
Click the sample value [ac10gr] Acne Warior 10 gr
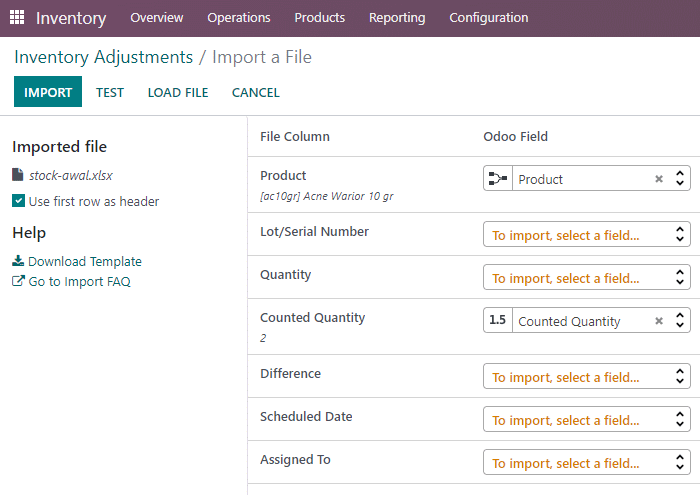[x=327, y=196]
